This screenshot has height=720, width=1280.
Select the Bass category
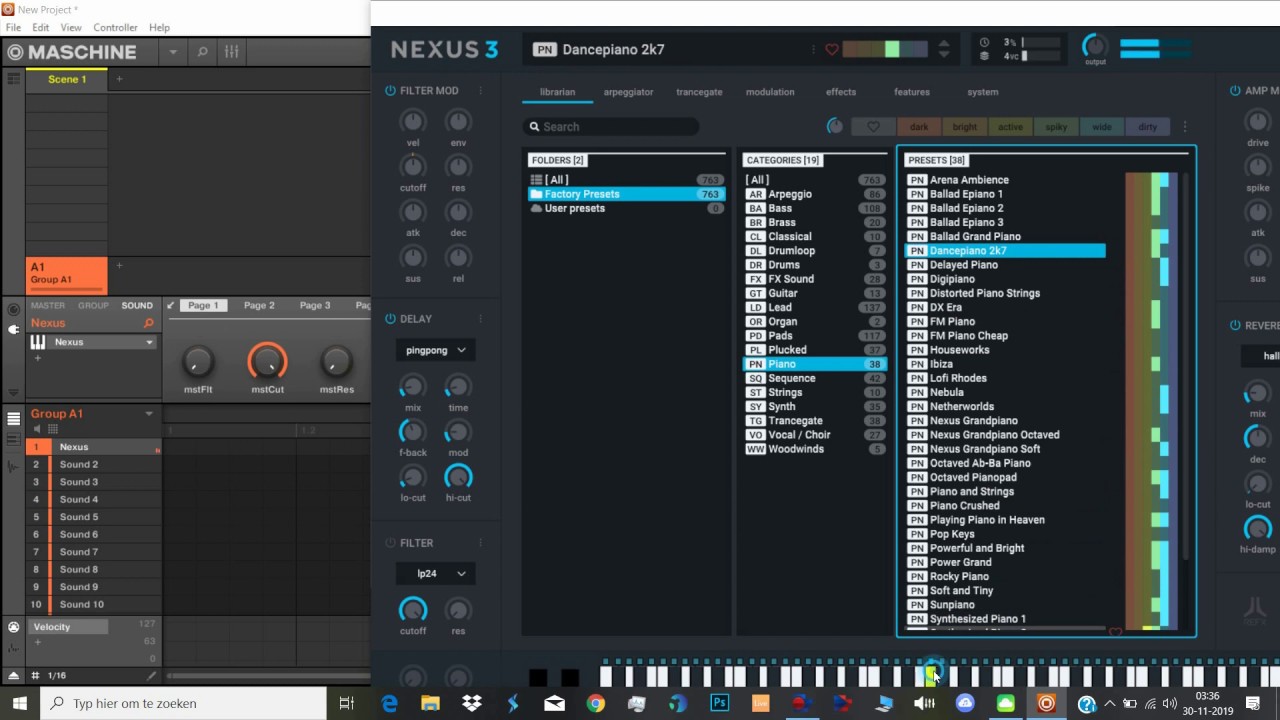[x=815, y=208]
